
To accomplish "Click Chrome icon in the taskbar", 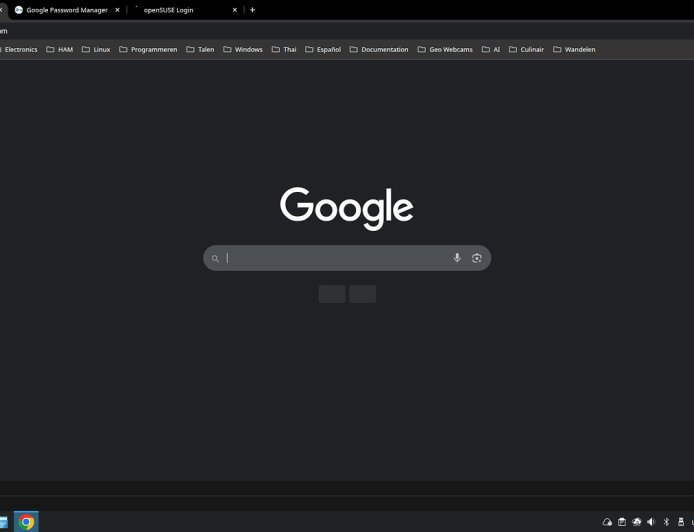I will (26, 521).
